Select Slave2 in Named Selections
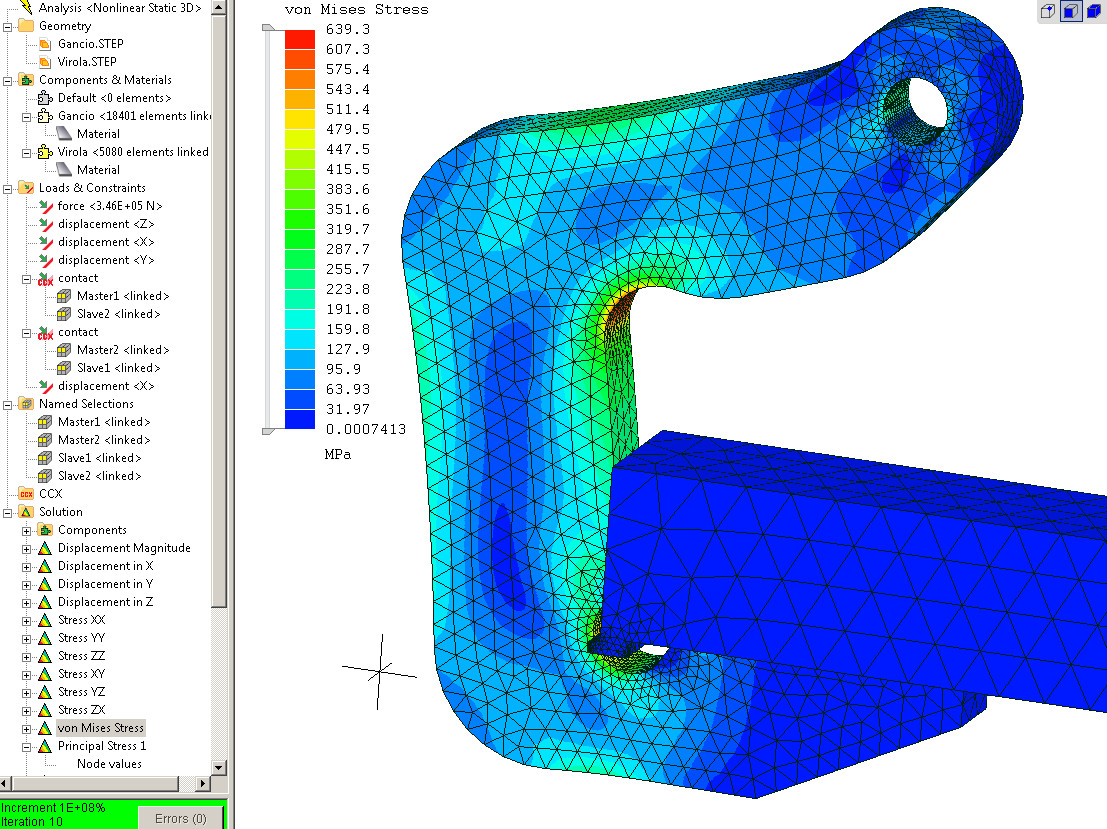 (x=100, y=476)
